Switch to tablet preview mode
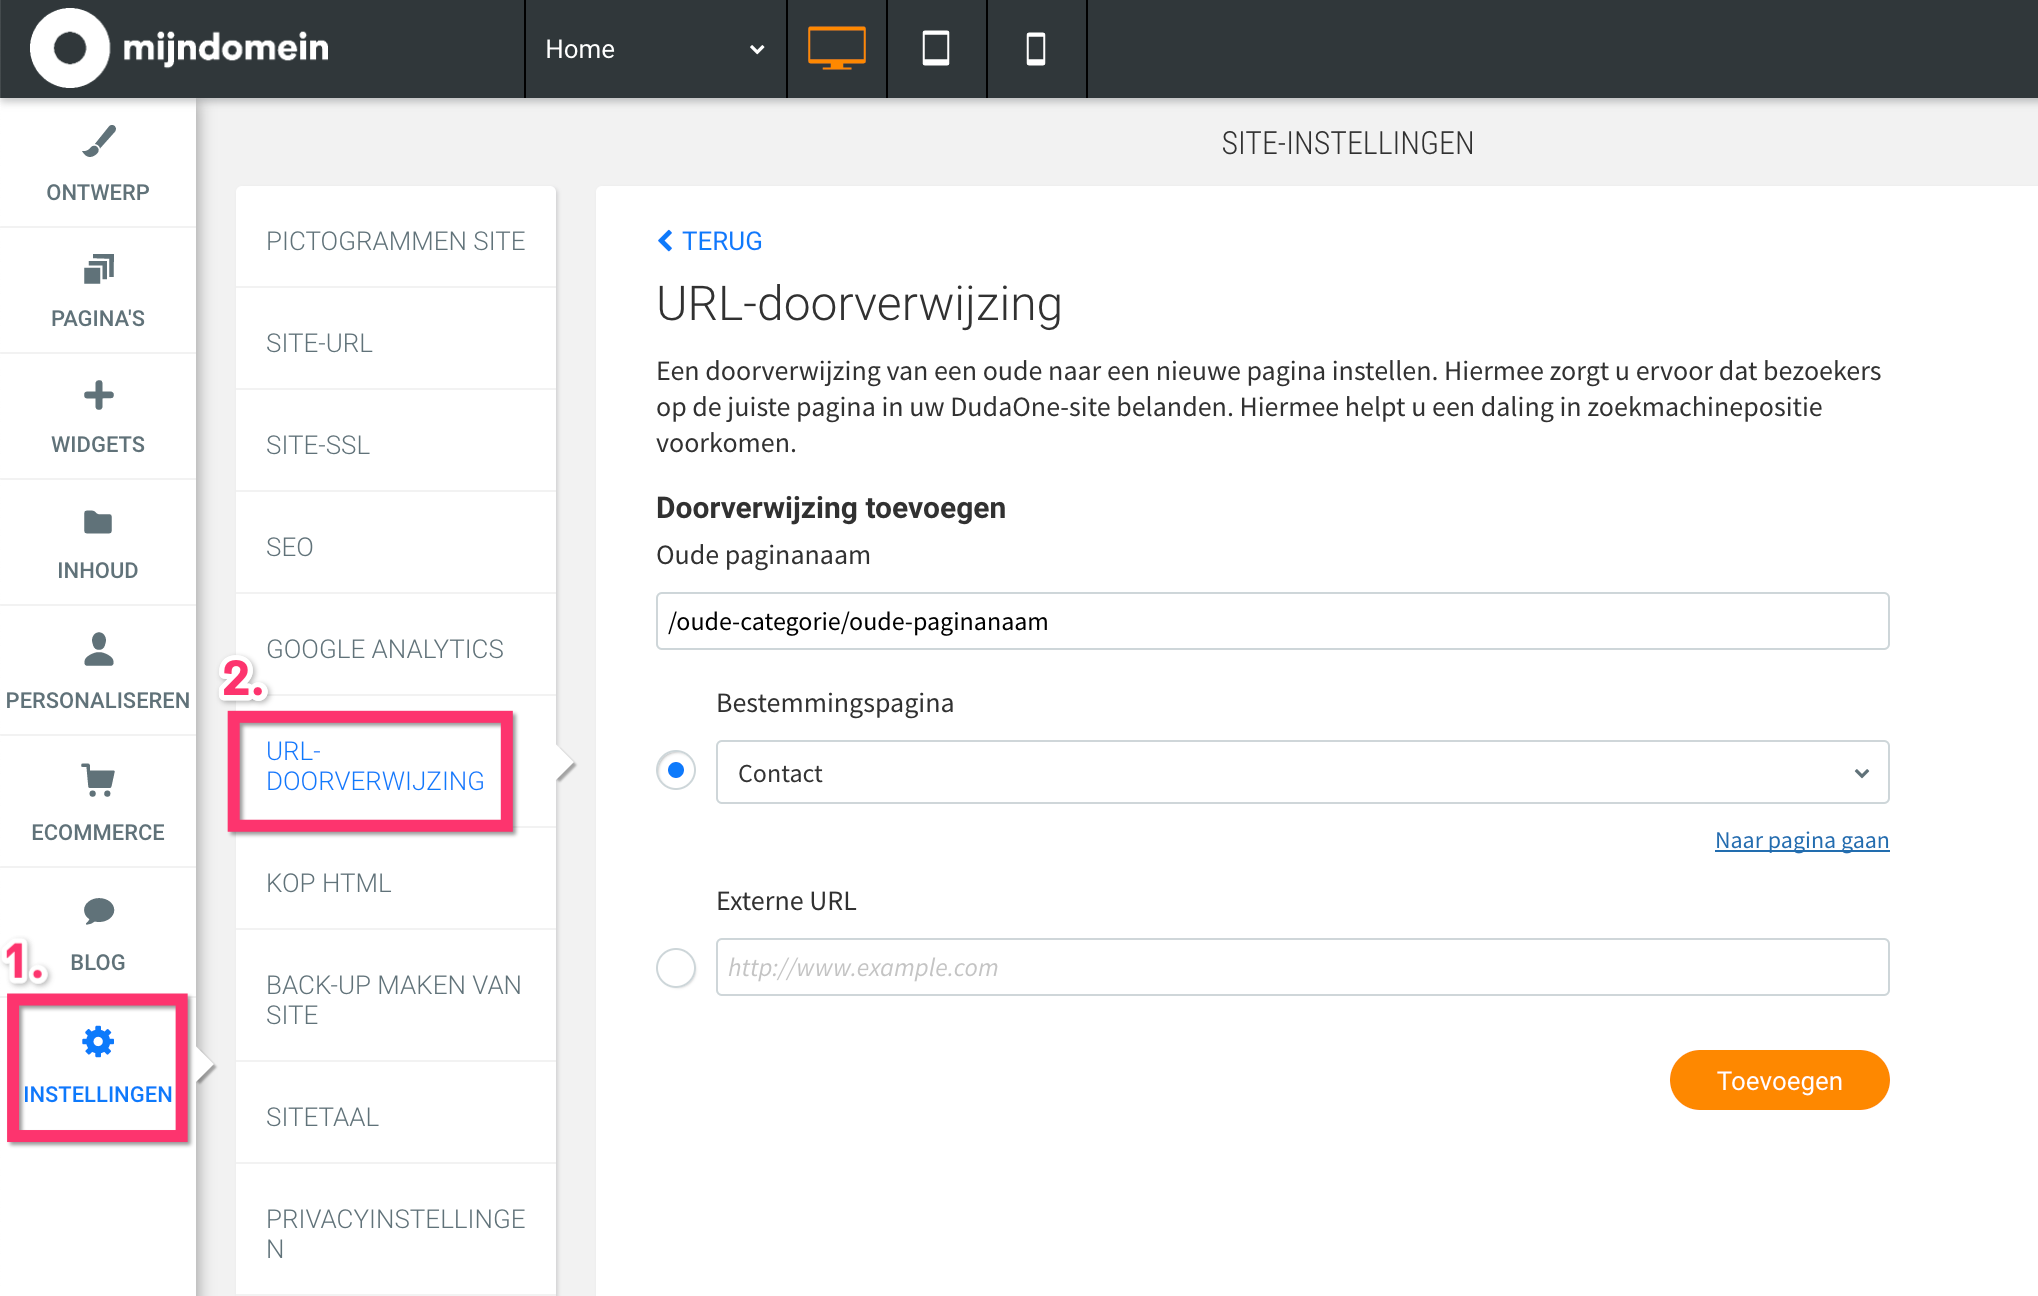The image size is (2038, 1296). [936, 48]
